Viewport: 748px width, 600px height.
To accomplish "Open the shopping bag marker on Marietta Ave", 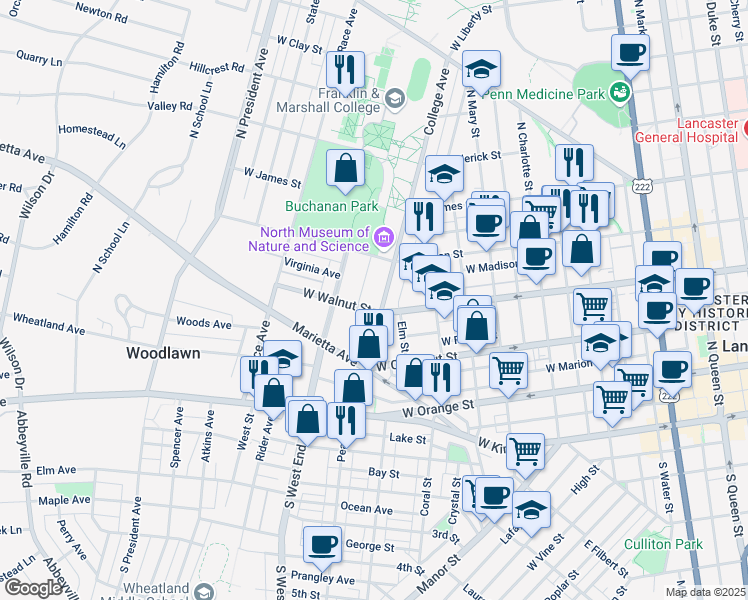I will [x=369, y=346].
